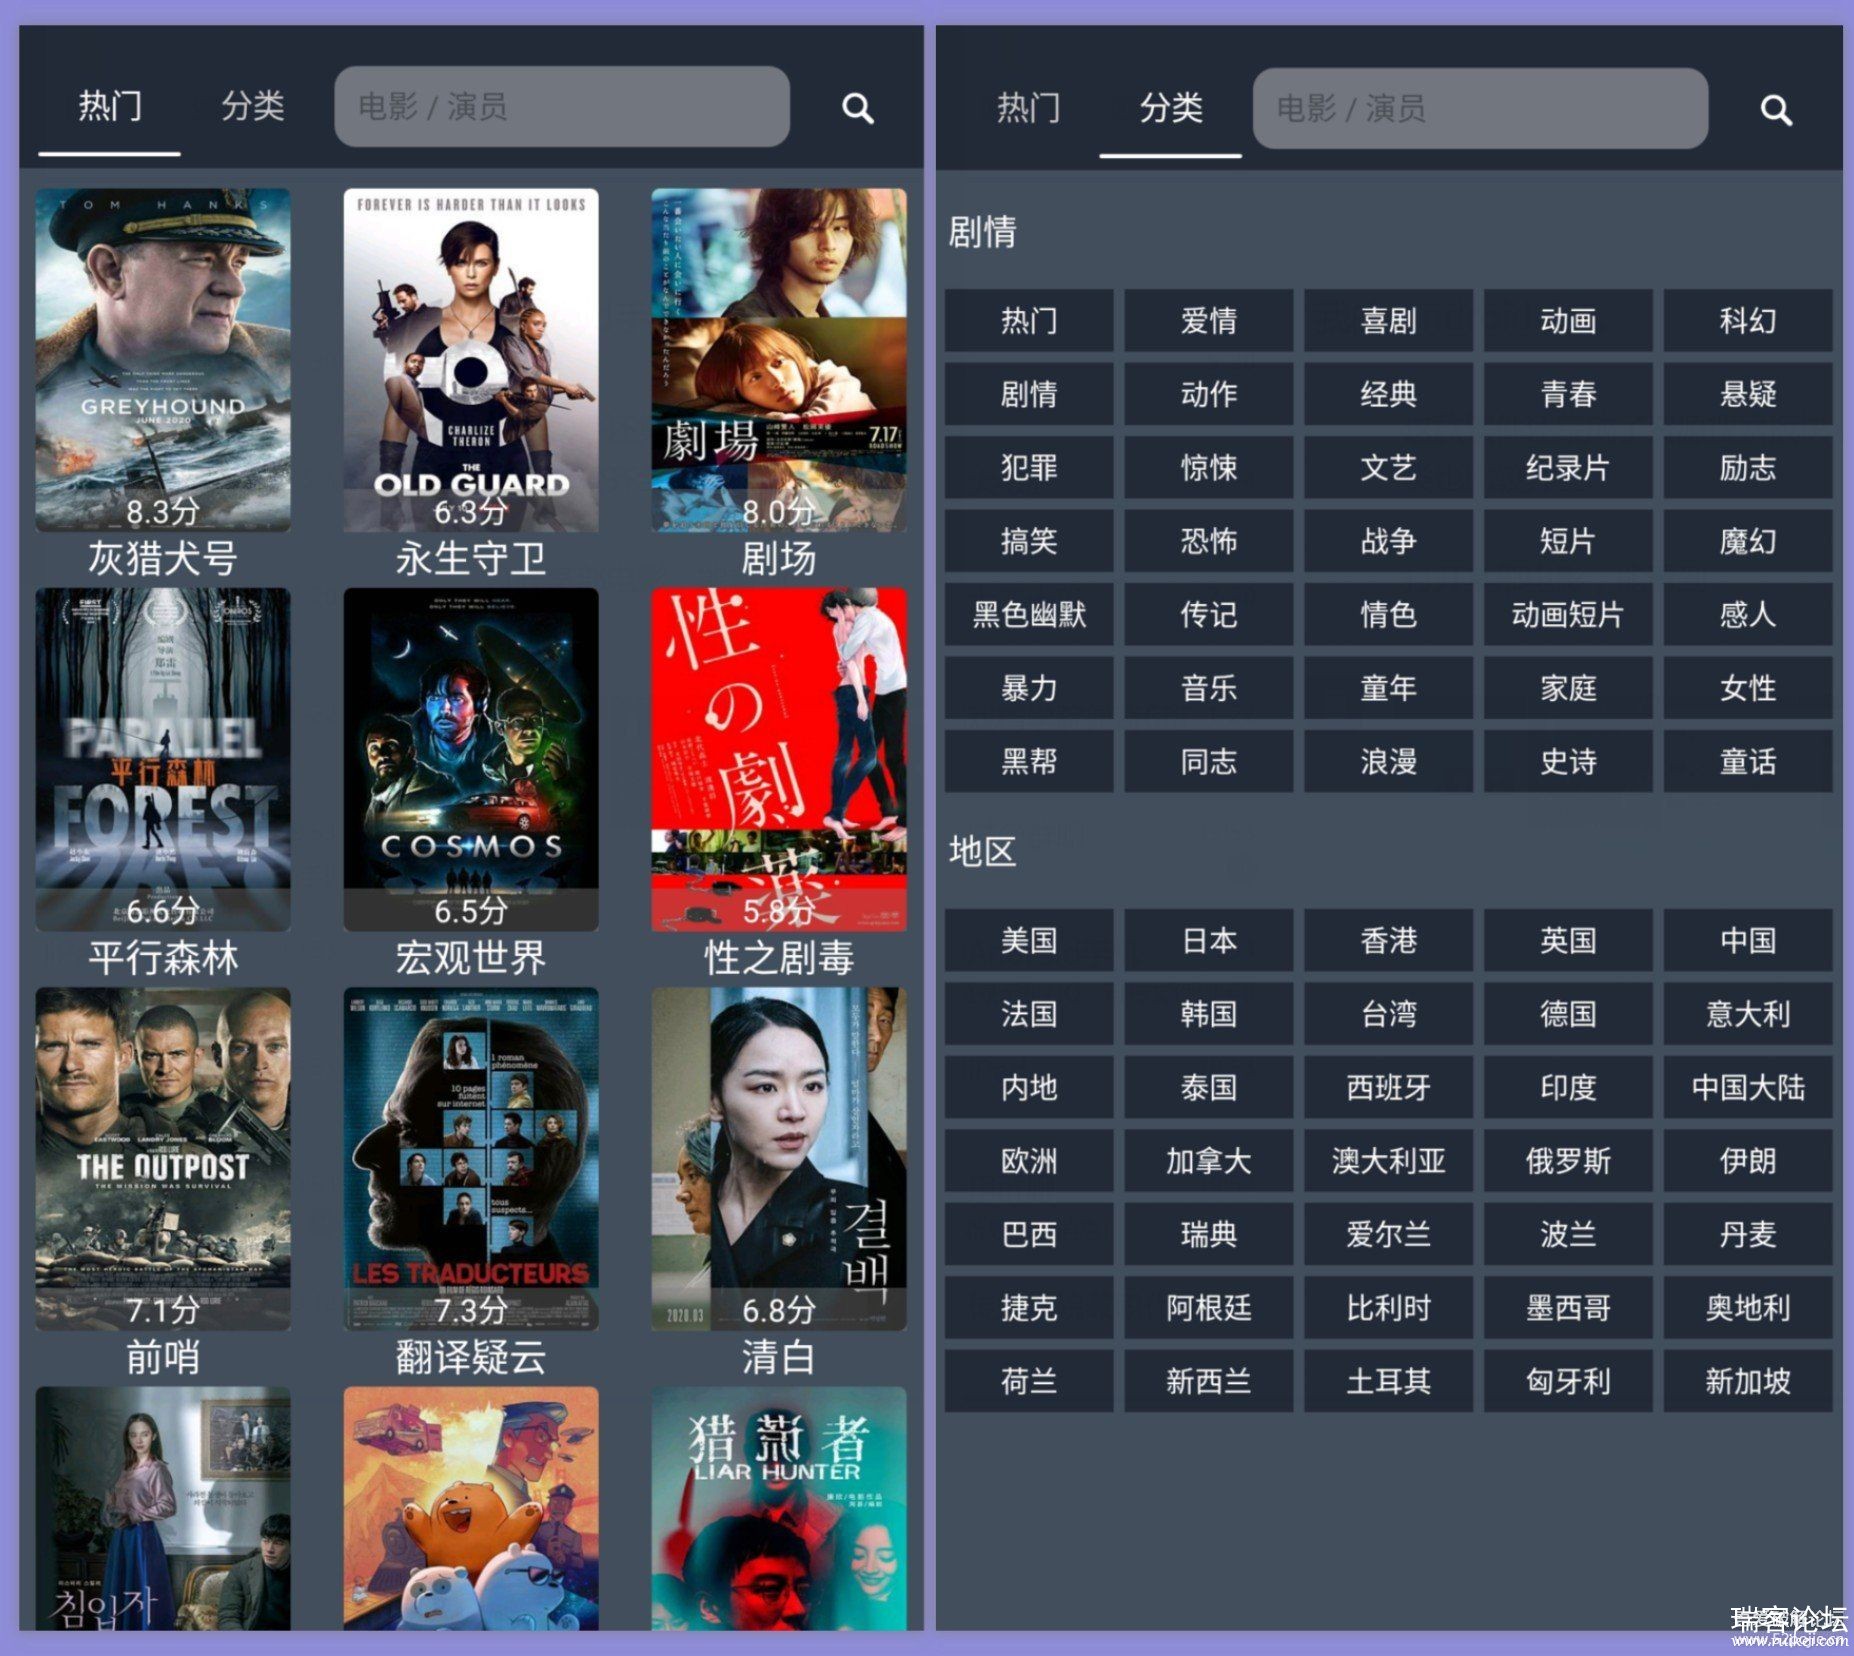Viewport: 1854px width, 1656px height.
Task: Open the Parallel Forest 平行森林 poster
Action: point(163,760)
